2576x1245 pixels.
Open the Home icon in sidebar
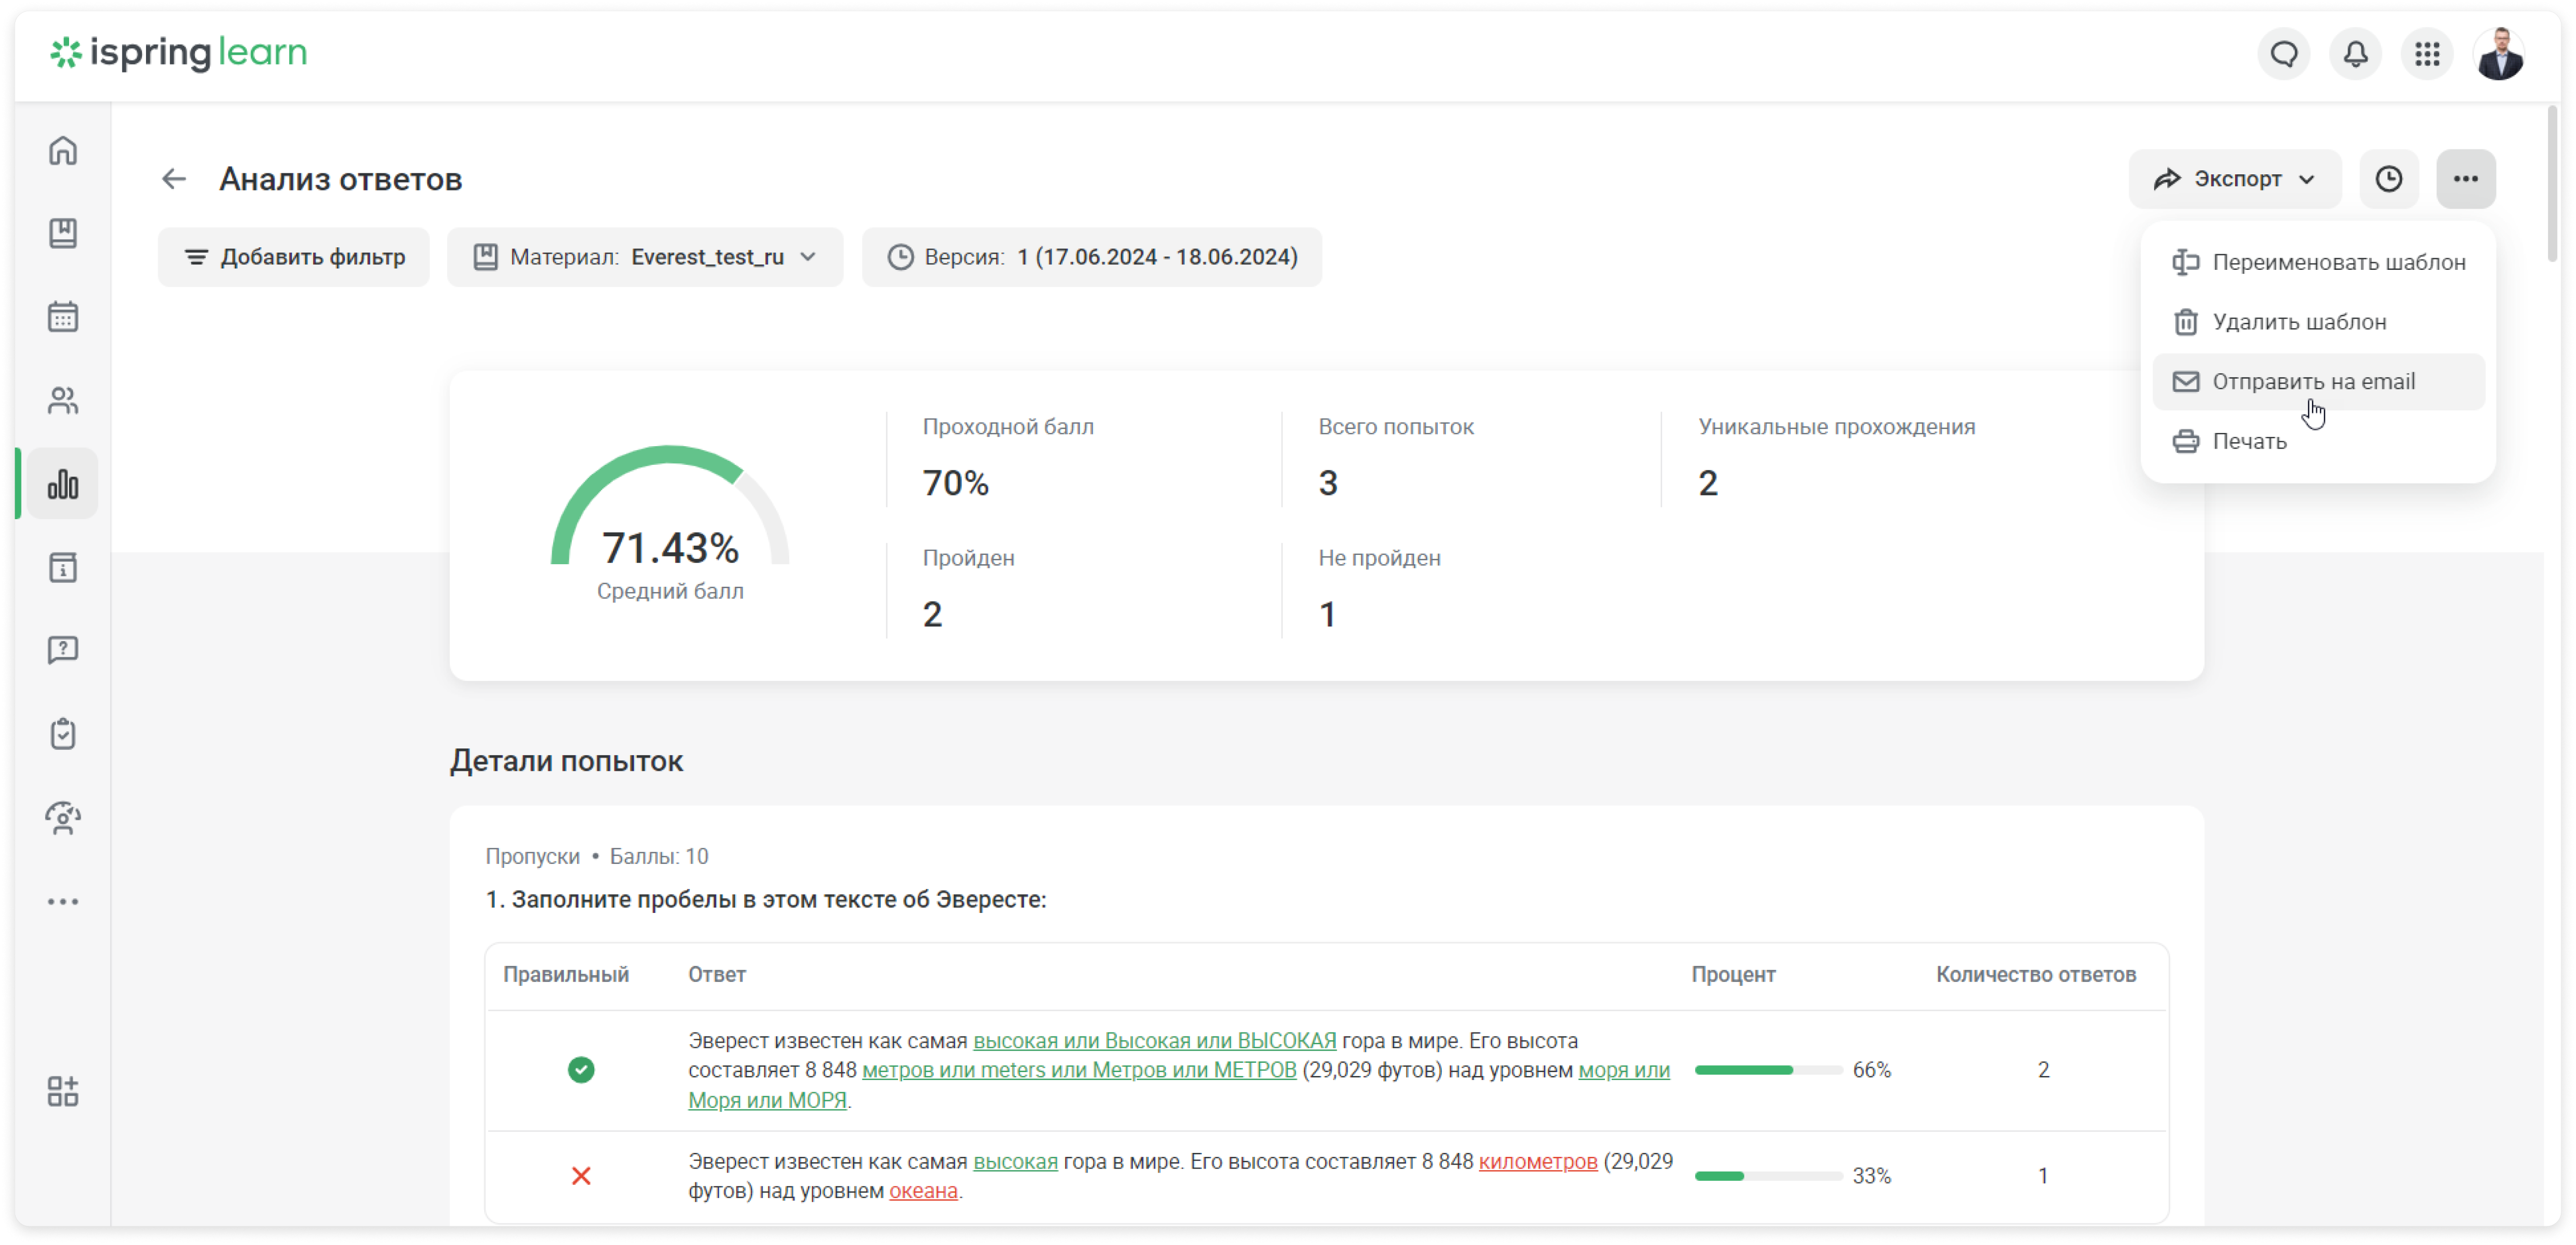click(63, 151)
